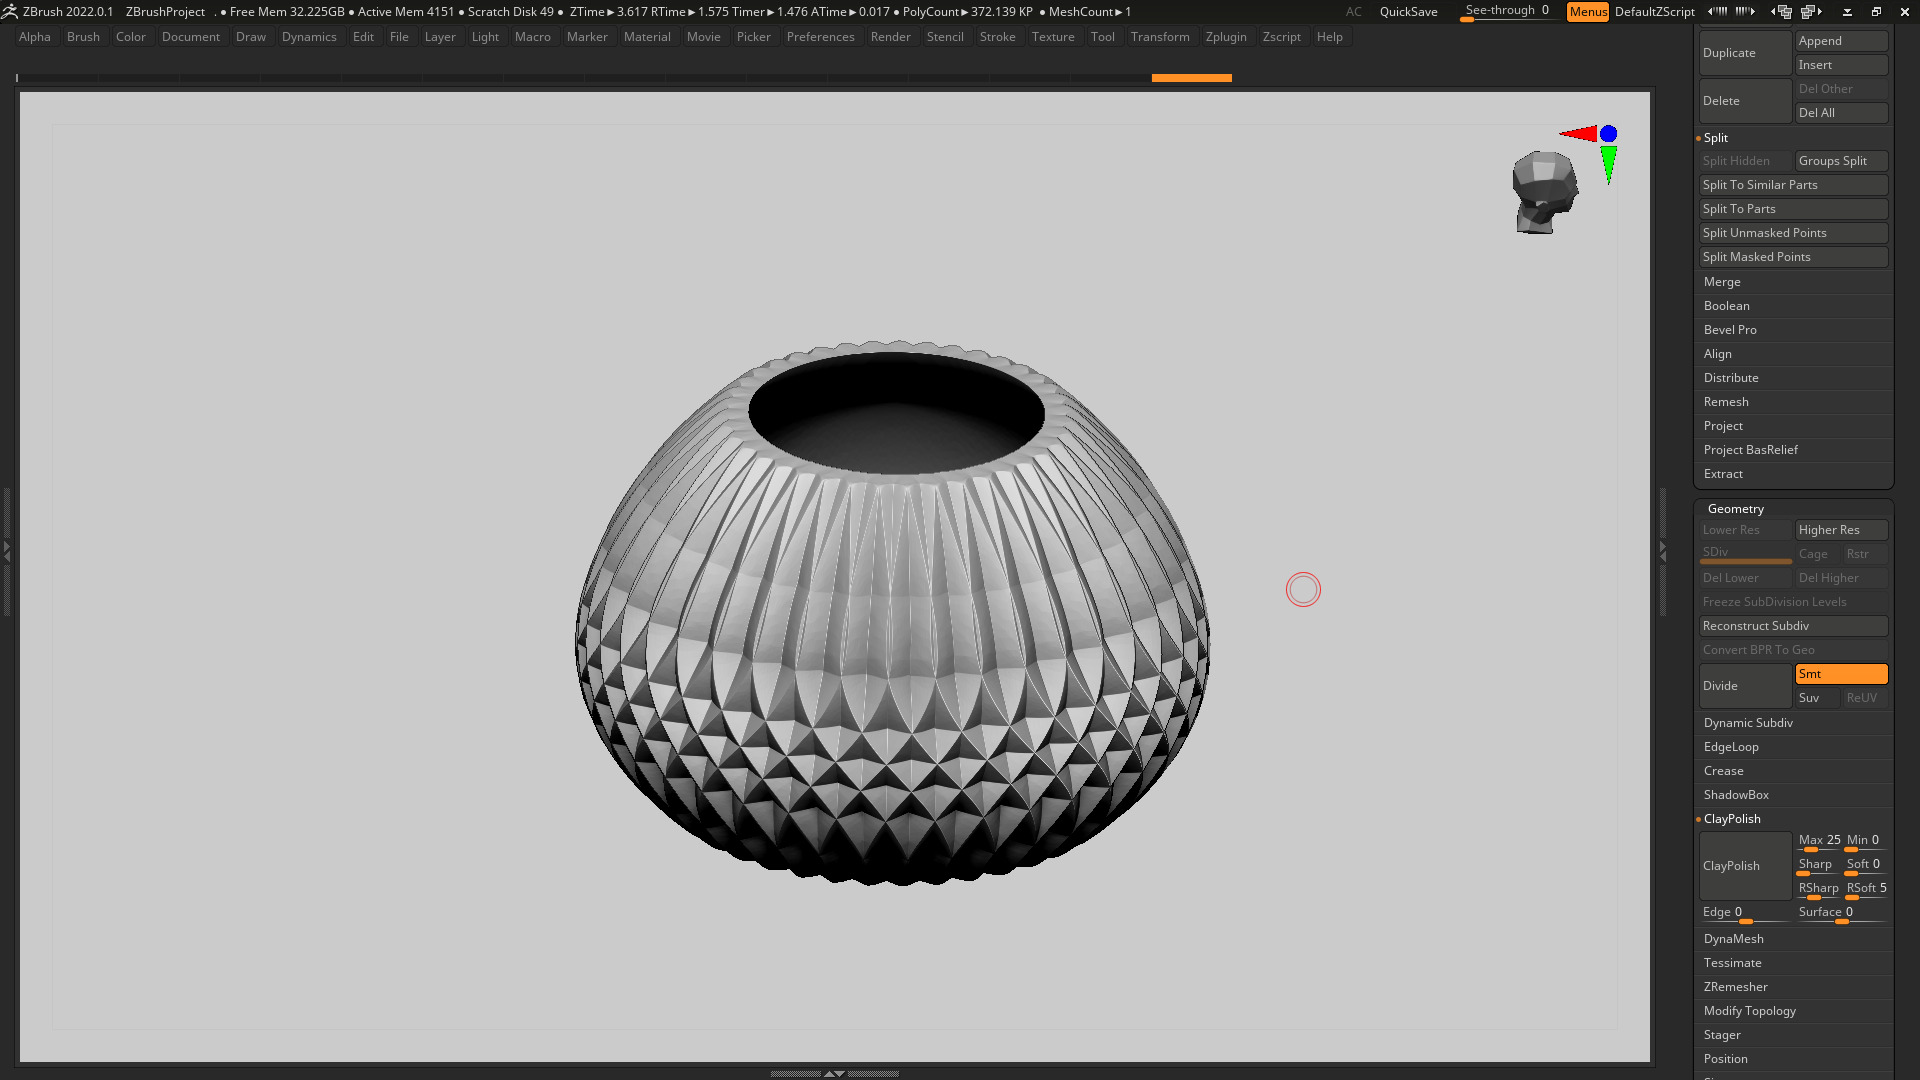Expand the Dynamic Subdiv section
Screen dimensions: 1920x1080
1748,723
